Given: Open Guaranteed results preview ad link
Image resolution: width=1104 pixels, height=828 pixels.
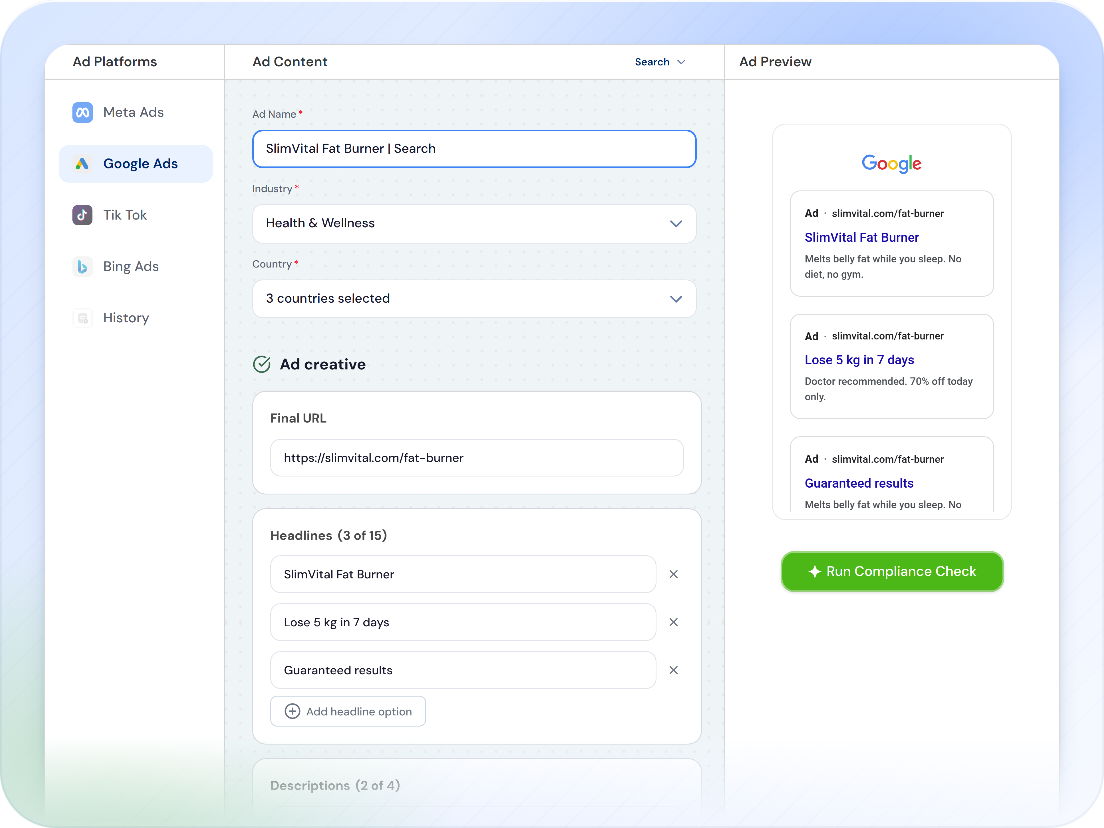Looking at the screenshot, I should 859,484.
